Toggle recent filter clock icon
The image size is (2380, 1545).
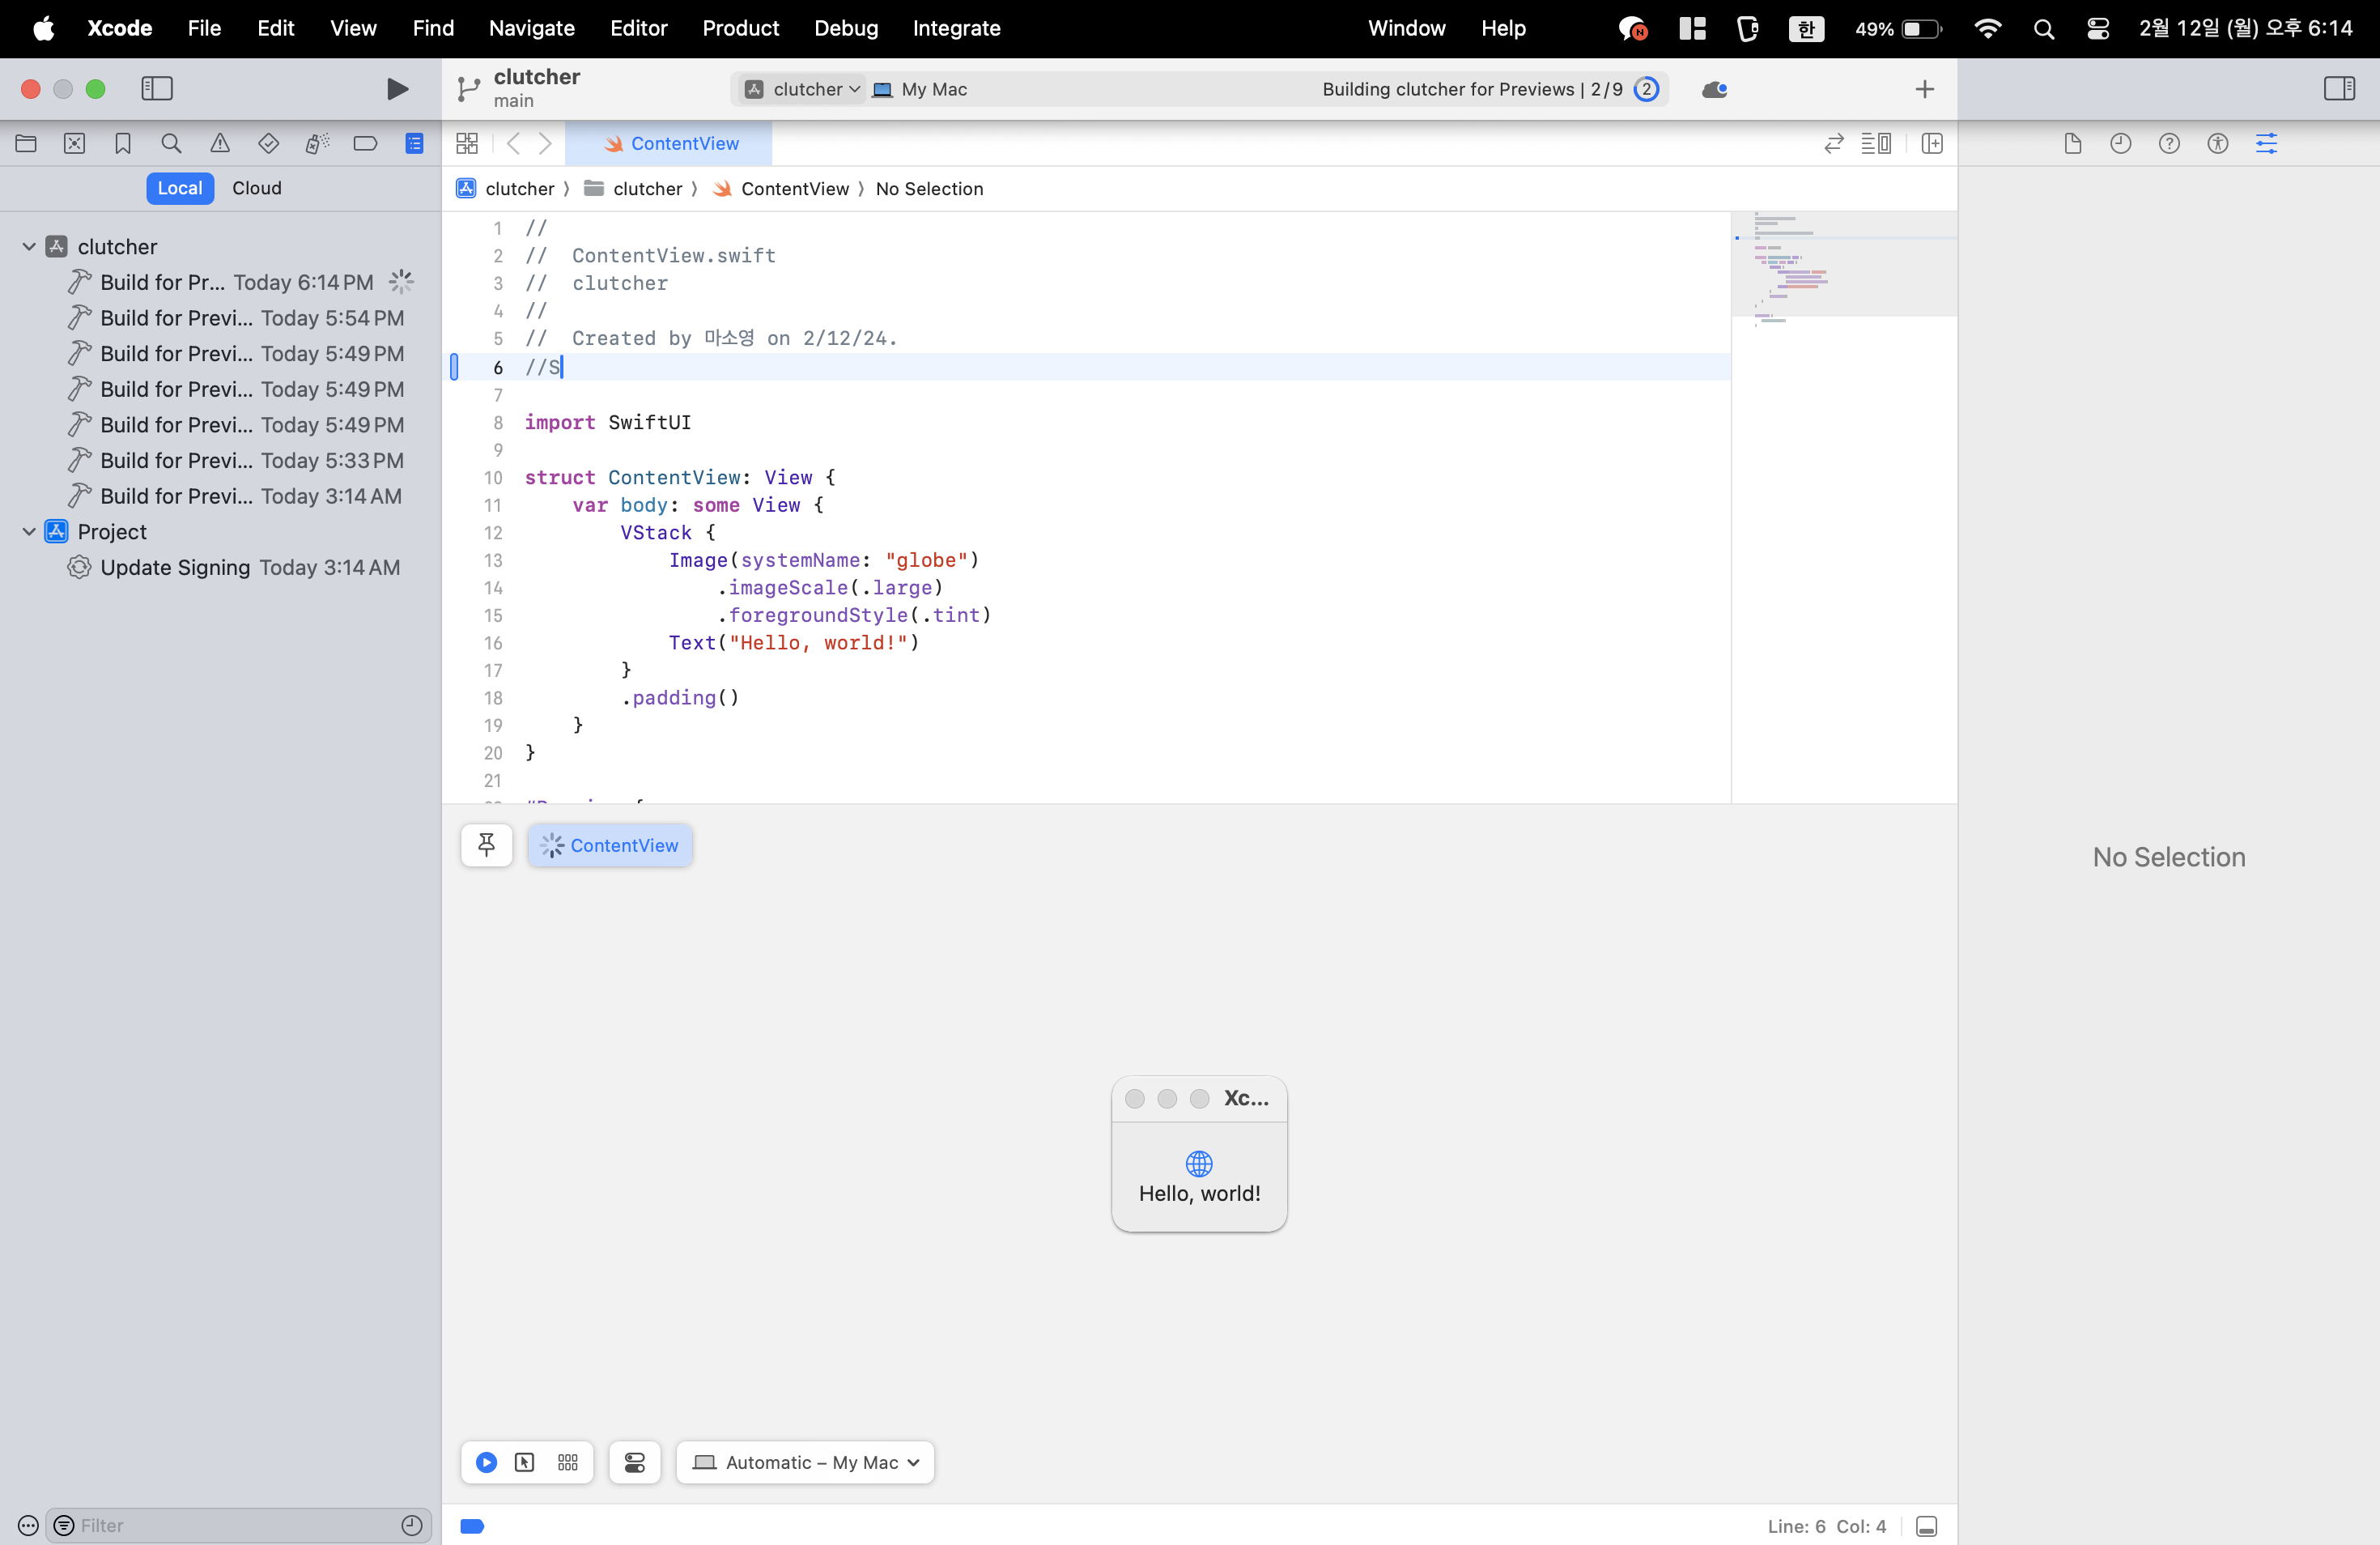pyautogui.click(x=411, y=1525)
